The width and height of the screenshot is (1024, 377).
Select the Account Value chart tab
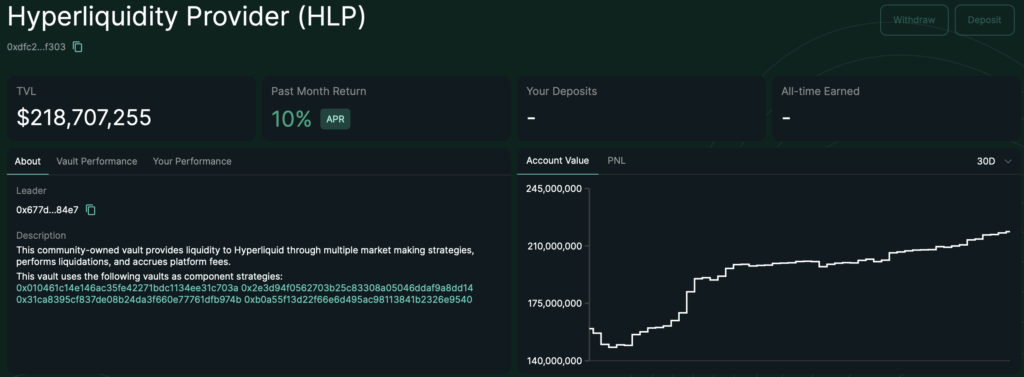pyautogui.click(x=558, y=161)
